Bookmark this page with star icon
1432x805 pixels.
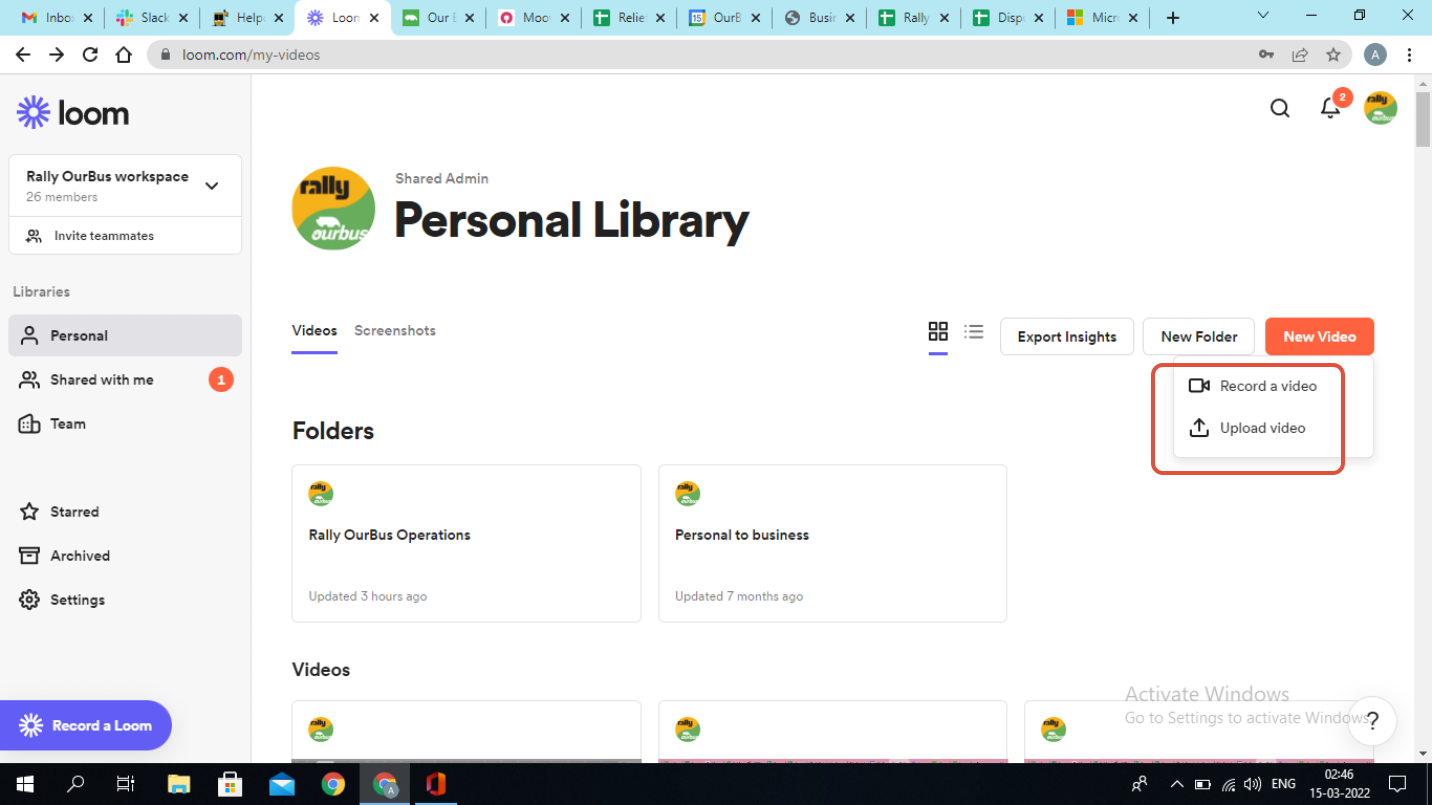[1333, 55]
